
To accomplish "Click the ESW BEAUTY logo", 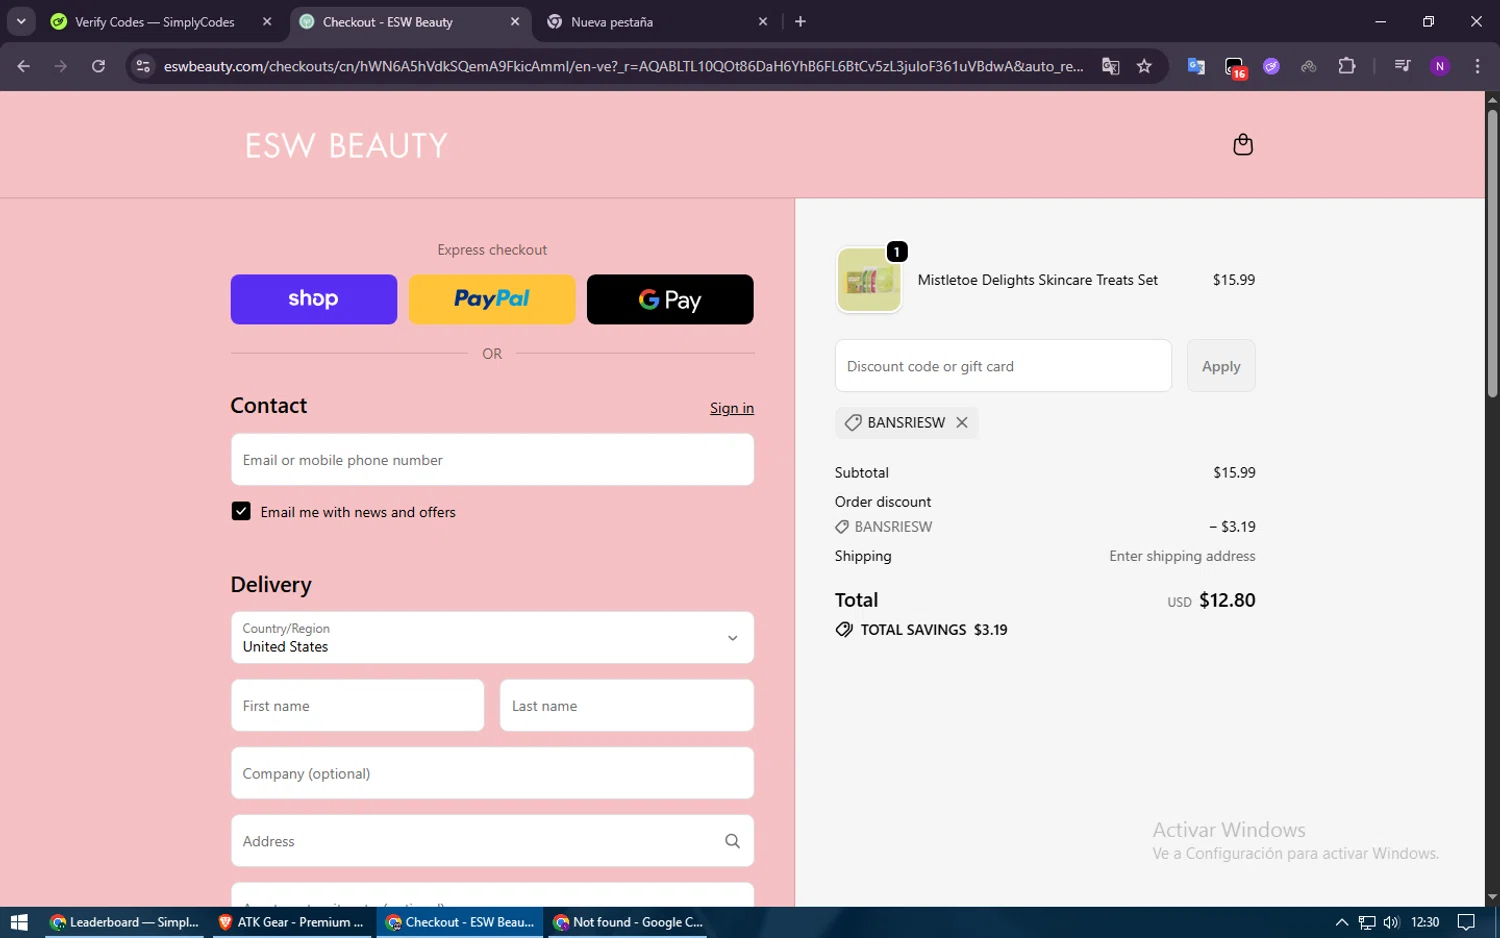I will pyautogui.click(x=346, y=146).
